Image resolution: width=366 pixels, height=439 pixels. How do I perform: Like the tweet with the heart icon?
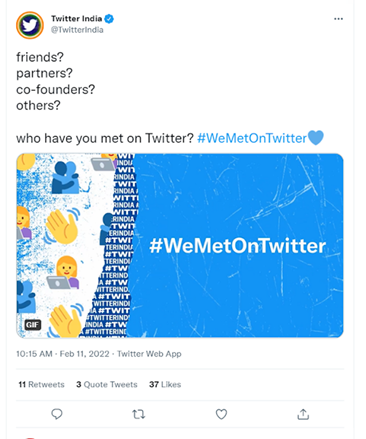click(x=221, y=414)
